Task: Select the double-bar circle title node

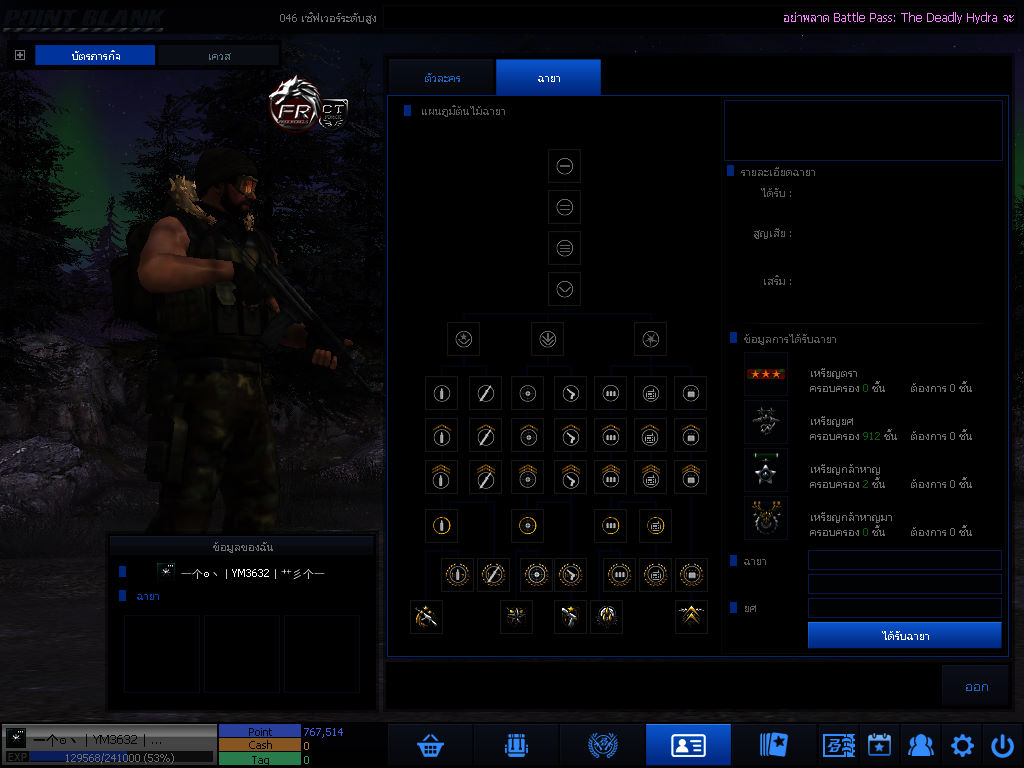Action: coord(565,207)
